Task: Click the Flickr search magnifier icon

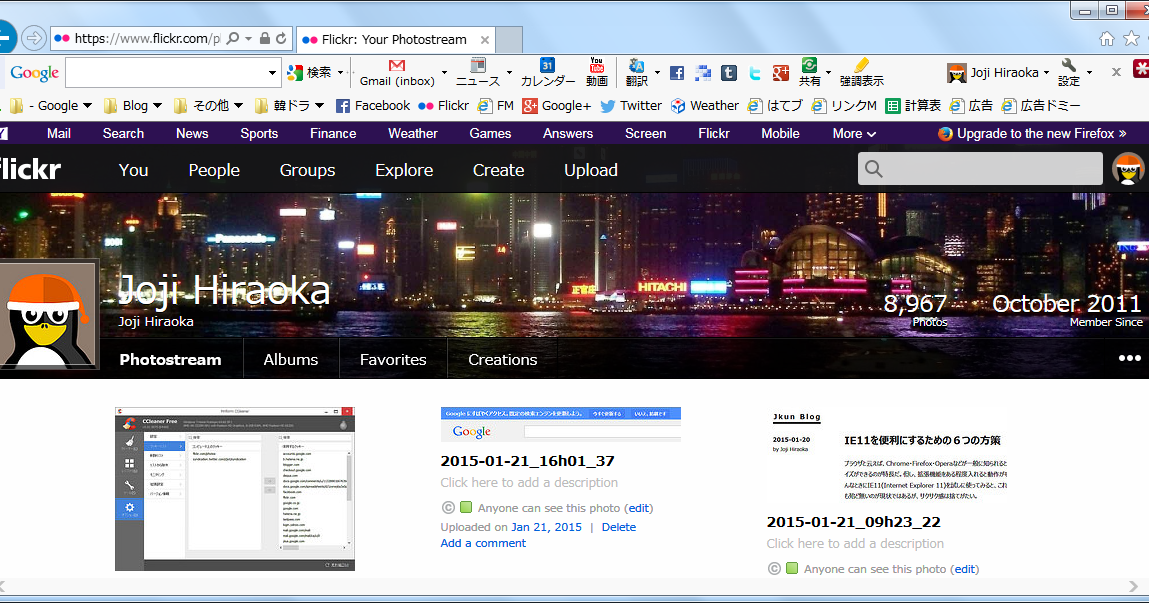Action: [x=873, y=169]
